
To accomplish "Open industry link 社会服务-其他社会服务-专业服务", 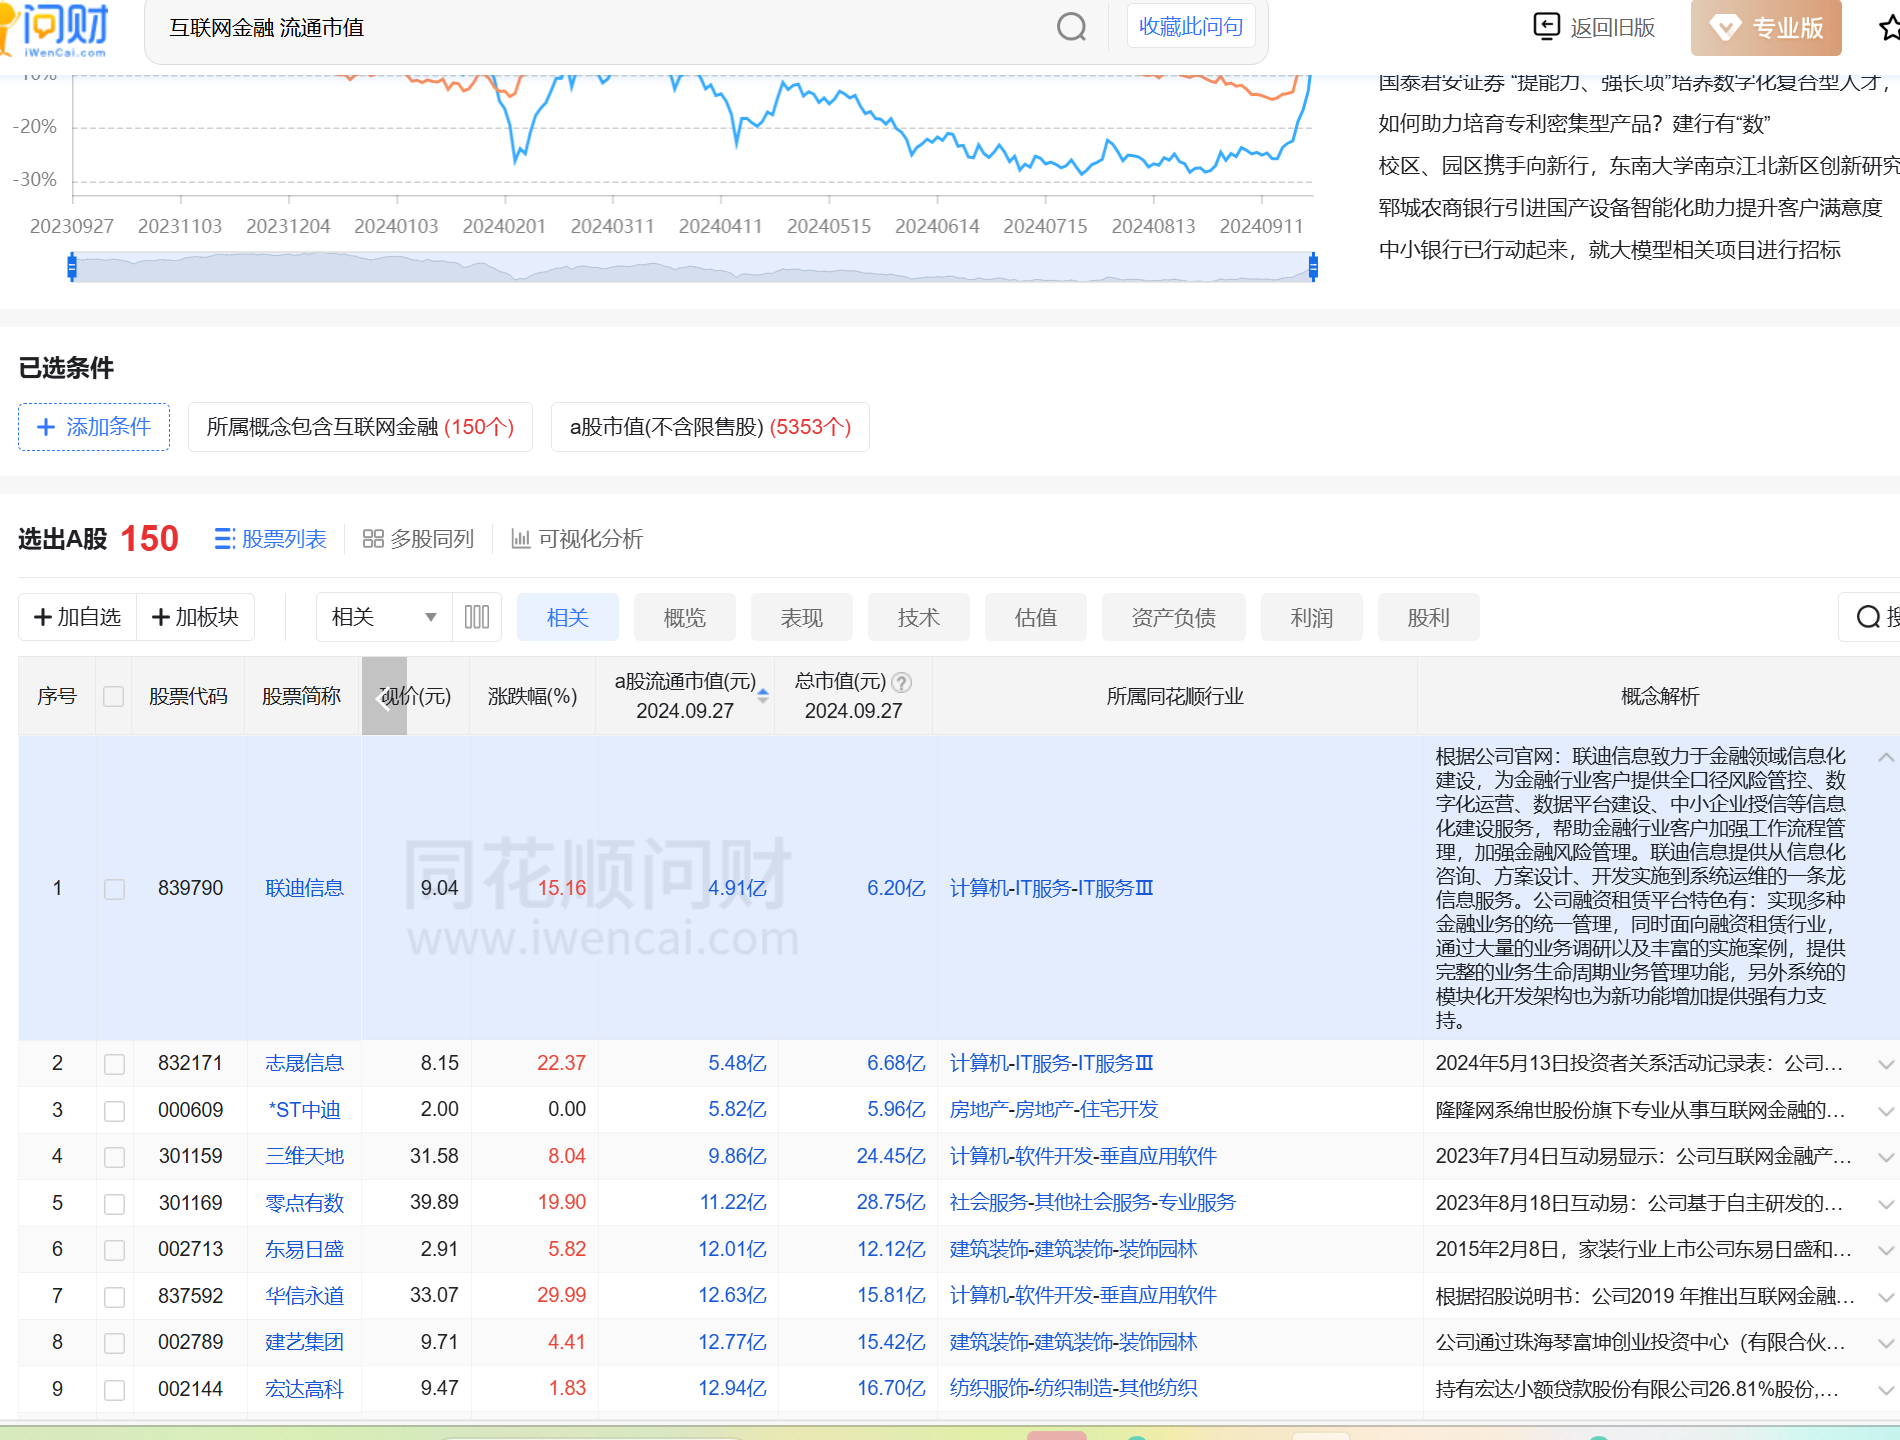I will pyautogui.click(x=1093, y=1202).
